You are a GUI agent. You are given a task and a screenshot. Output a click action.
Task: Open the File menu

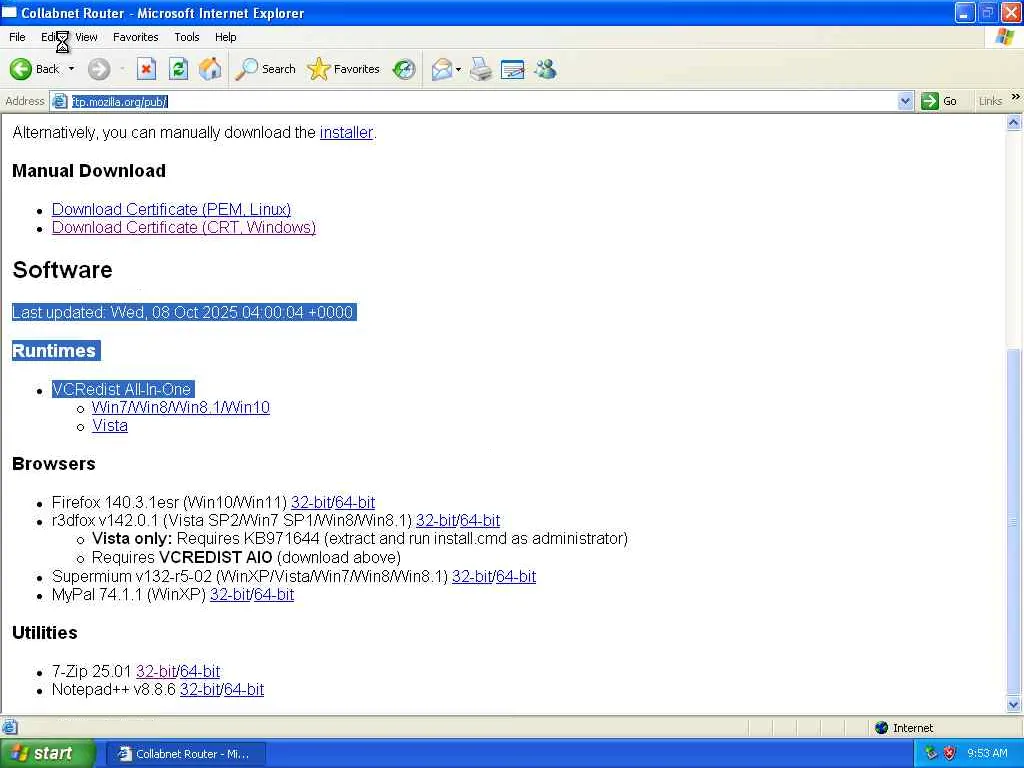17,37
